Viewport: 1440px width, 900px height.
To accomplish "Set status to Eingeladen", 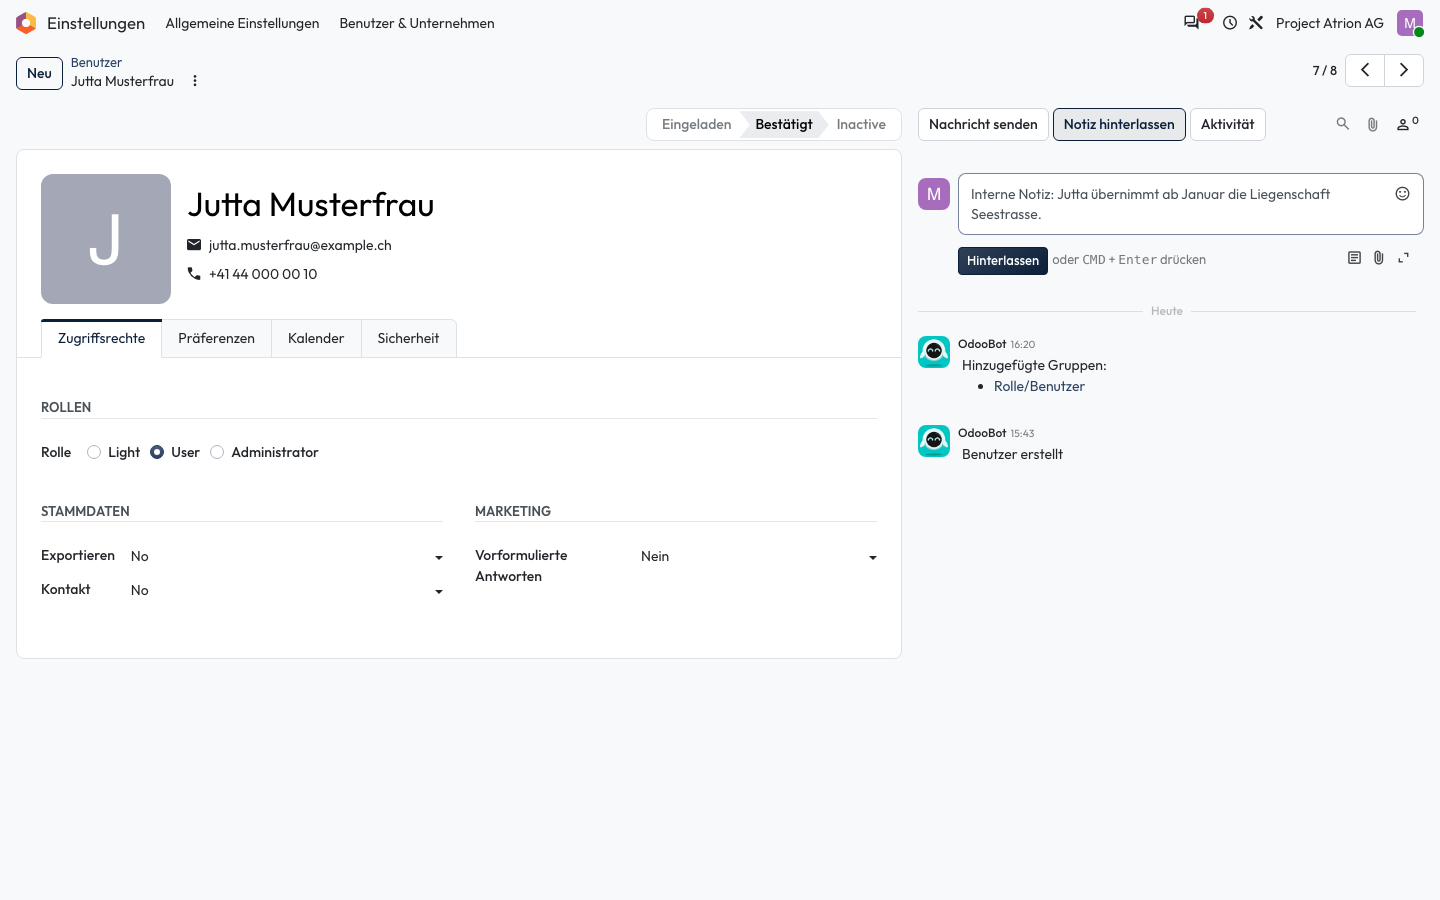I will tap(696, 124).
